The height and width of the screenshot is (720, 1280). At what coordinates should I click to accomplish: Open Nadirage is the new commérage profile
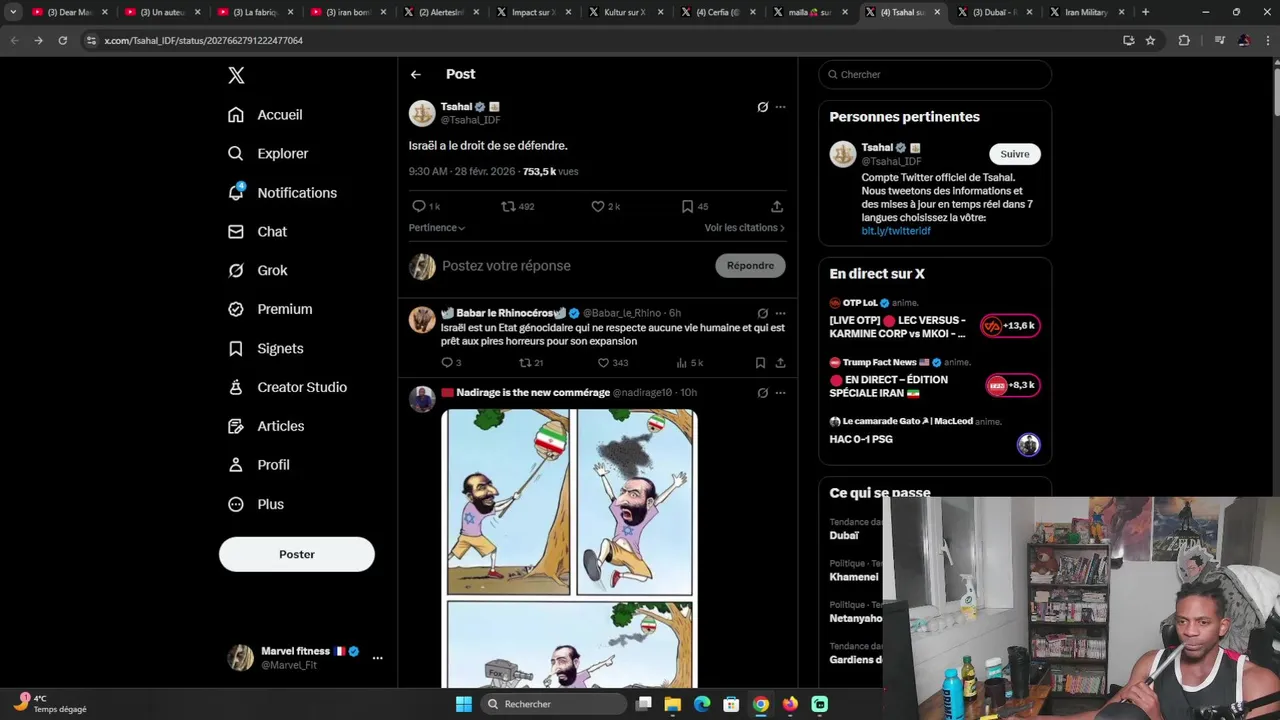pos(533,393)
